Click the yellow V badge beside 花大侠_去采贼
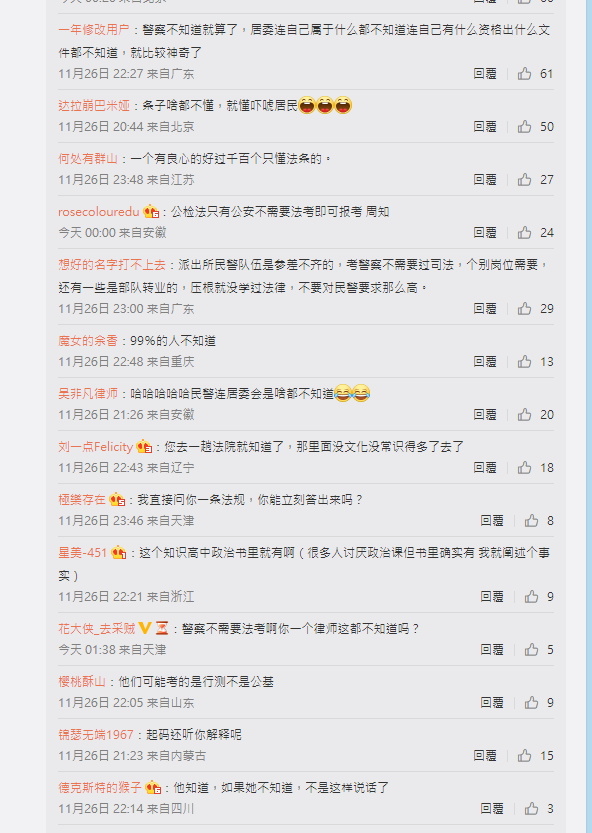The image size is (592, 833). (x=145, y=628)
